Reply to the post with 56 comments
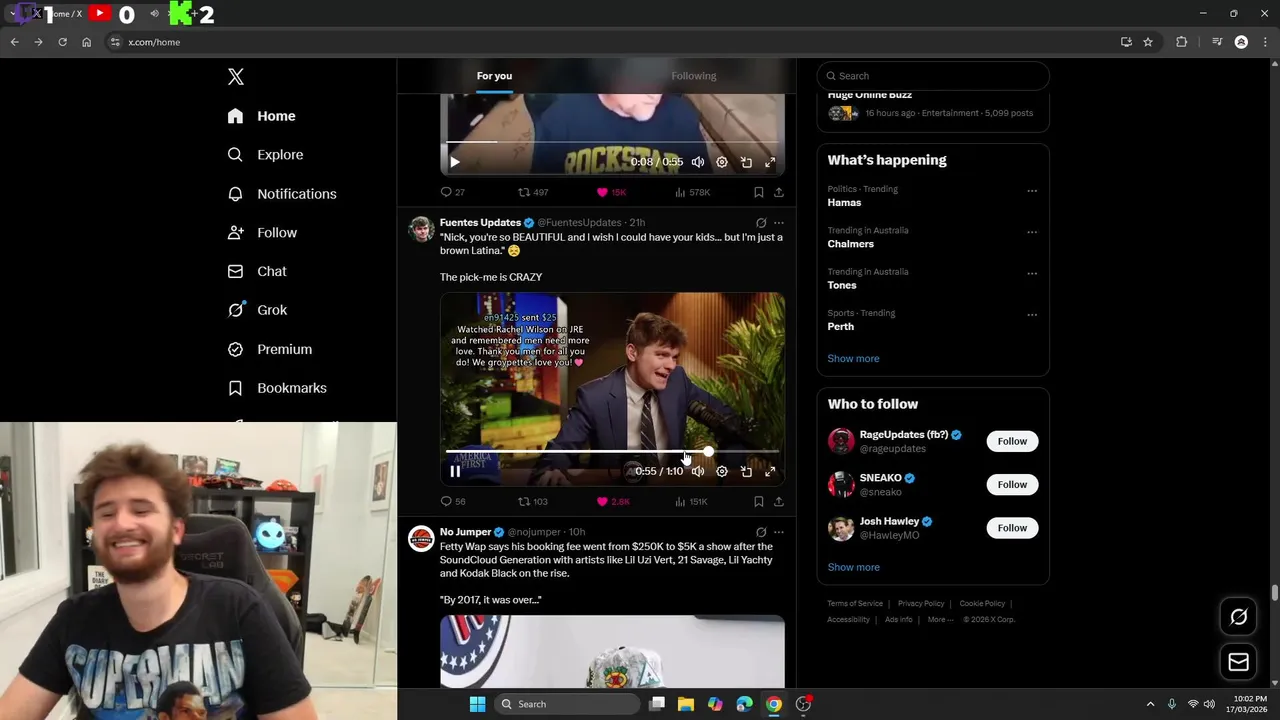 pos(452,502)
